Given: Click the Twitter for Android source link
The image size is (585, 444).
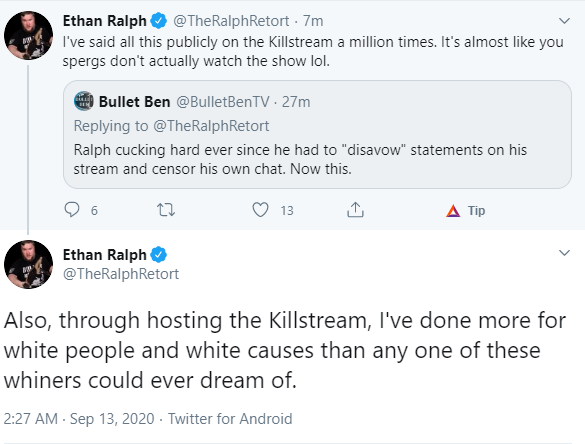Looking at the screenshot, I should tap(230, 419).
